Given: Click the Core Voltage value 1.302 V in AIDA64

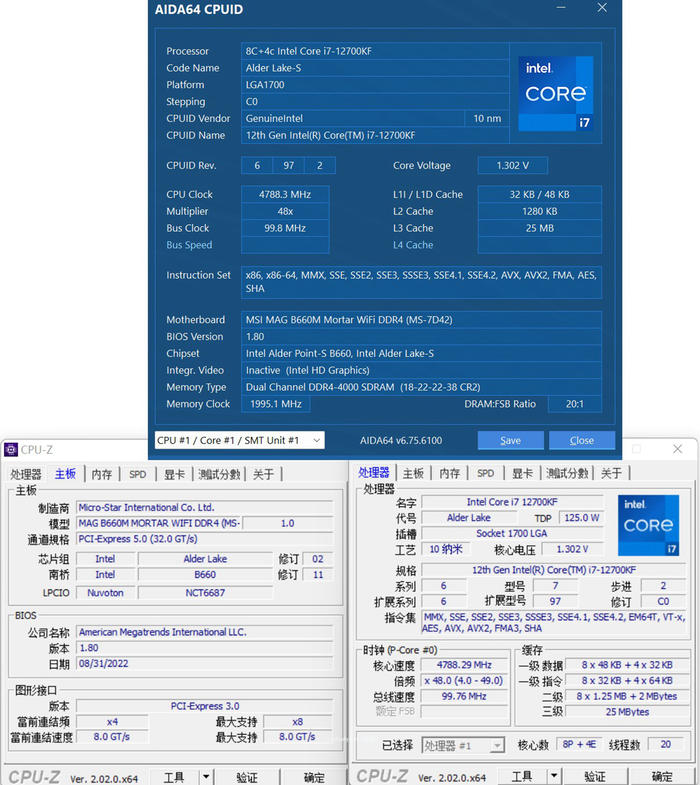Looking at the screenshot, I should [x=513, y=165].
